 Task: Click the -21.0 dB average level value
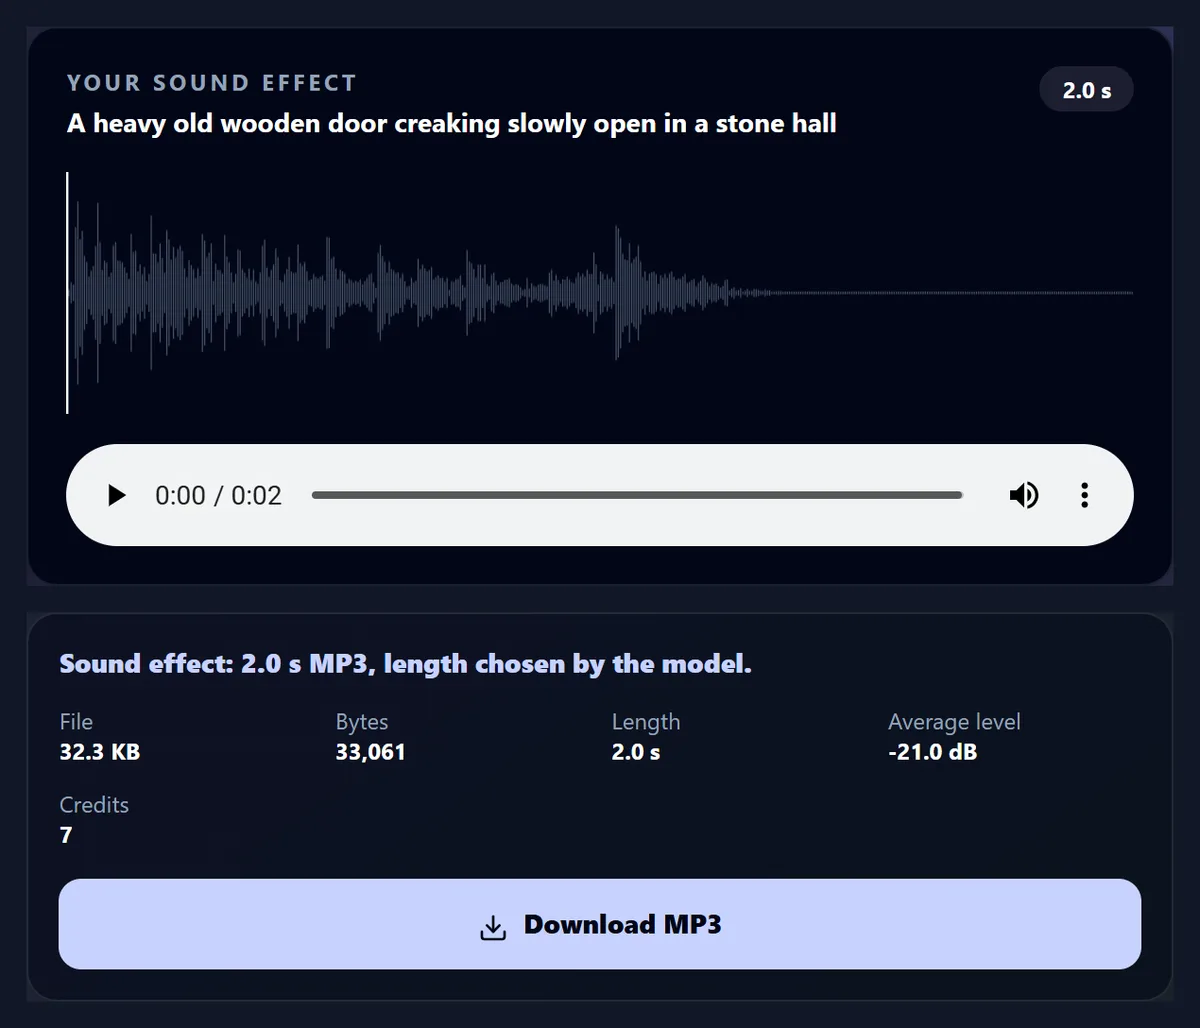coord(932,752)
